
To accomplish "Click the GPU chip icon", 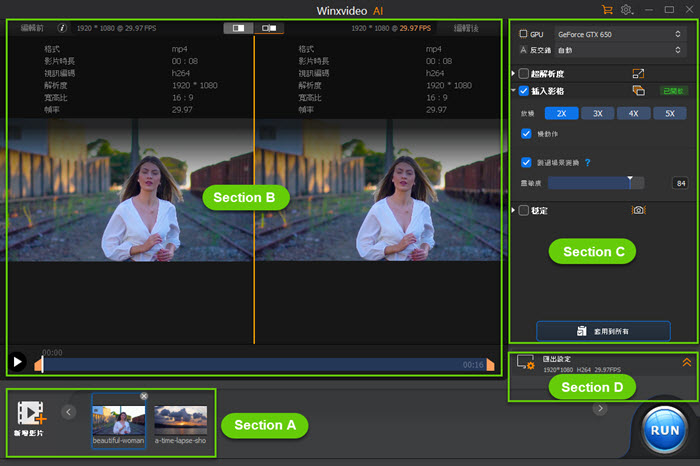I will pyautogui.click(x=523, y=34).
